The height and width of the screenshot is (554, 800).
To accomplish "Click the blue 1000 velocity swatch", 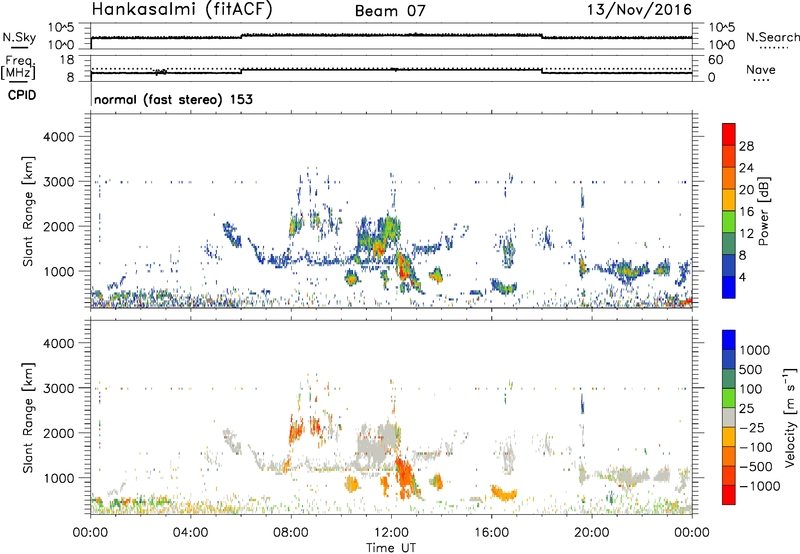I will click(x=729, y=340).
